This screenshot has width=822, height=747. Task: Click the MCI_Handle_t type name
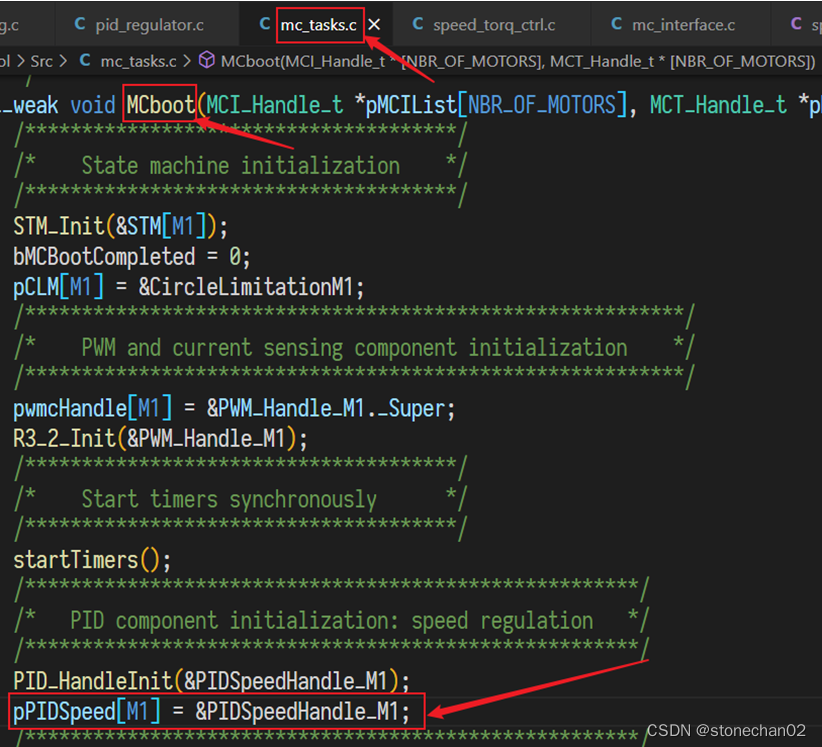(x=275, y=105)
